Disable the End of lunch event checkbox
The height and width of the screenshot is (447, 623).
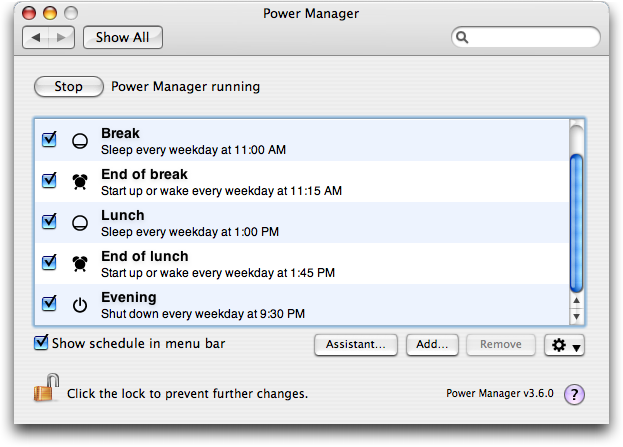point(49,262)
